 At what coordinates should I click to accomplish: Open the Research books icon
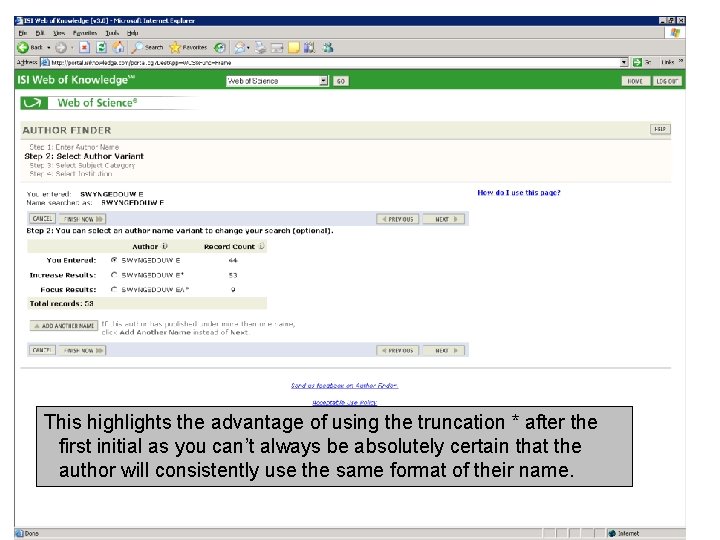(x=309, y=47)
